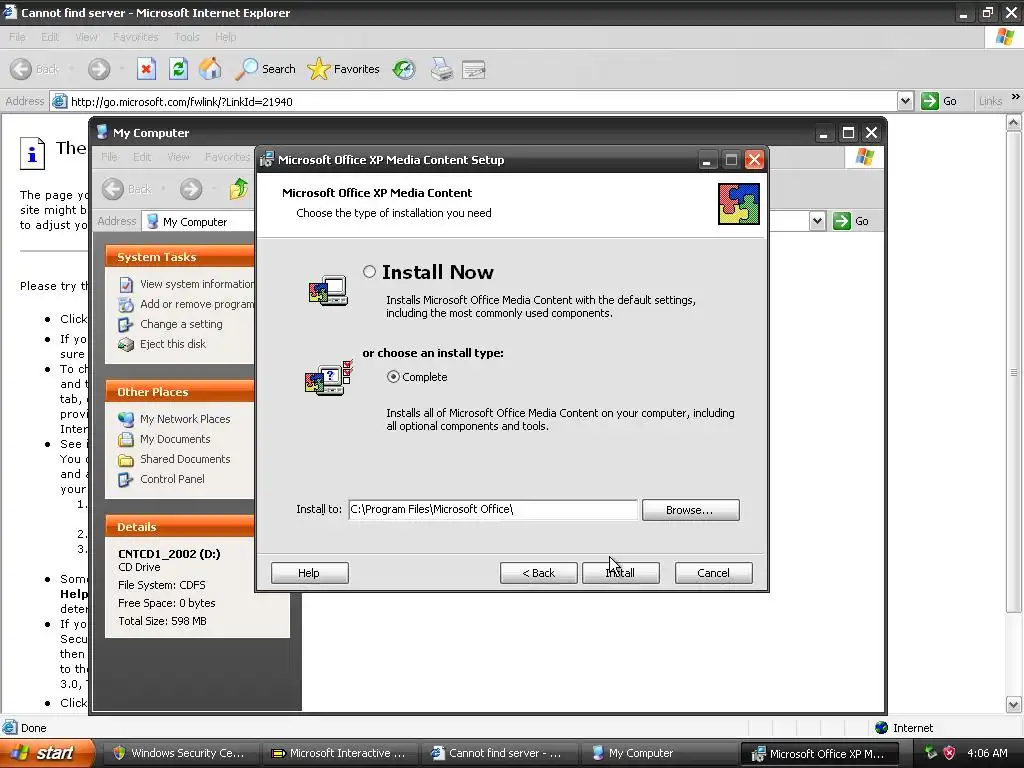The image size is (1024, 768).
Task: Click the Windows flag logo in Internet Explorer
Action: pos(1006,37)
